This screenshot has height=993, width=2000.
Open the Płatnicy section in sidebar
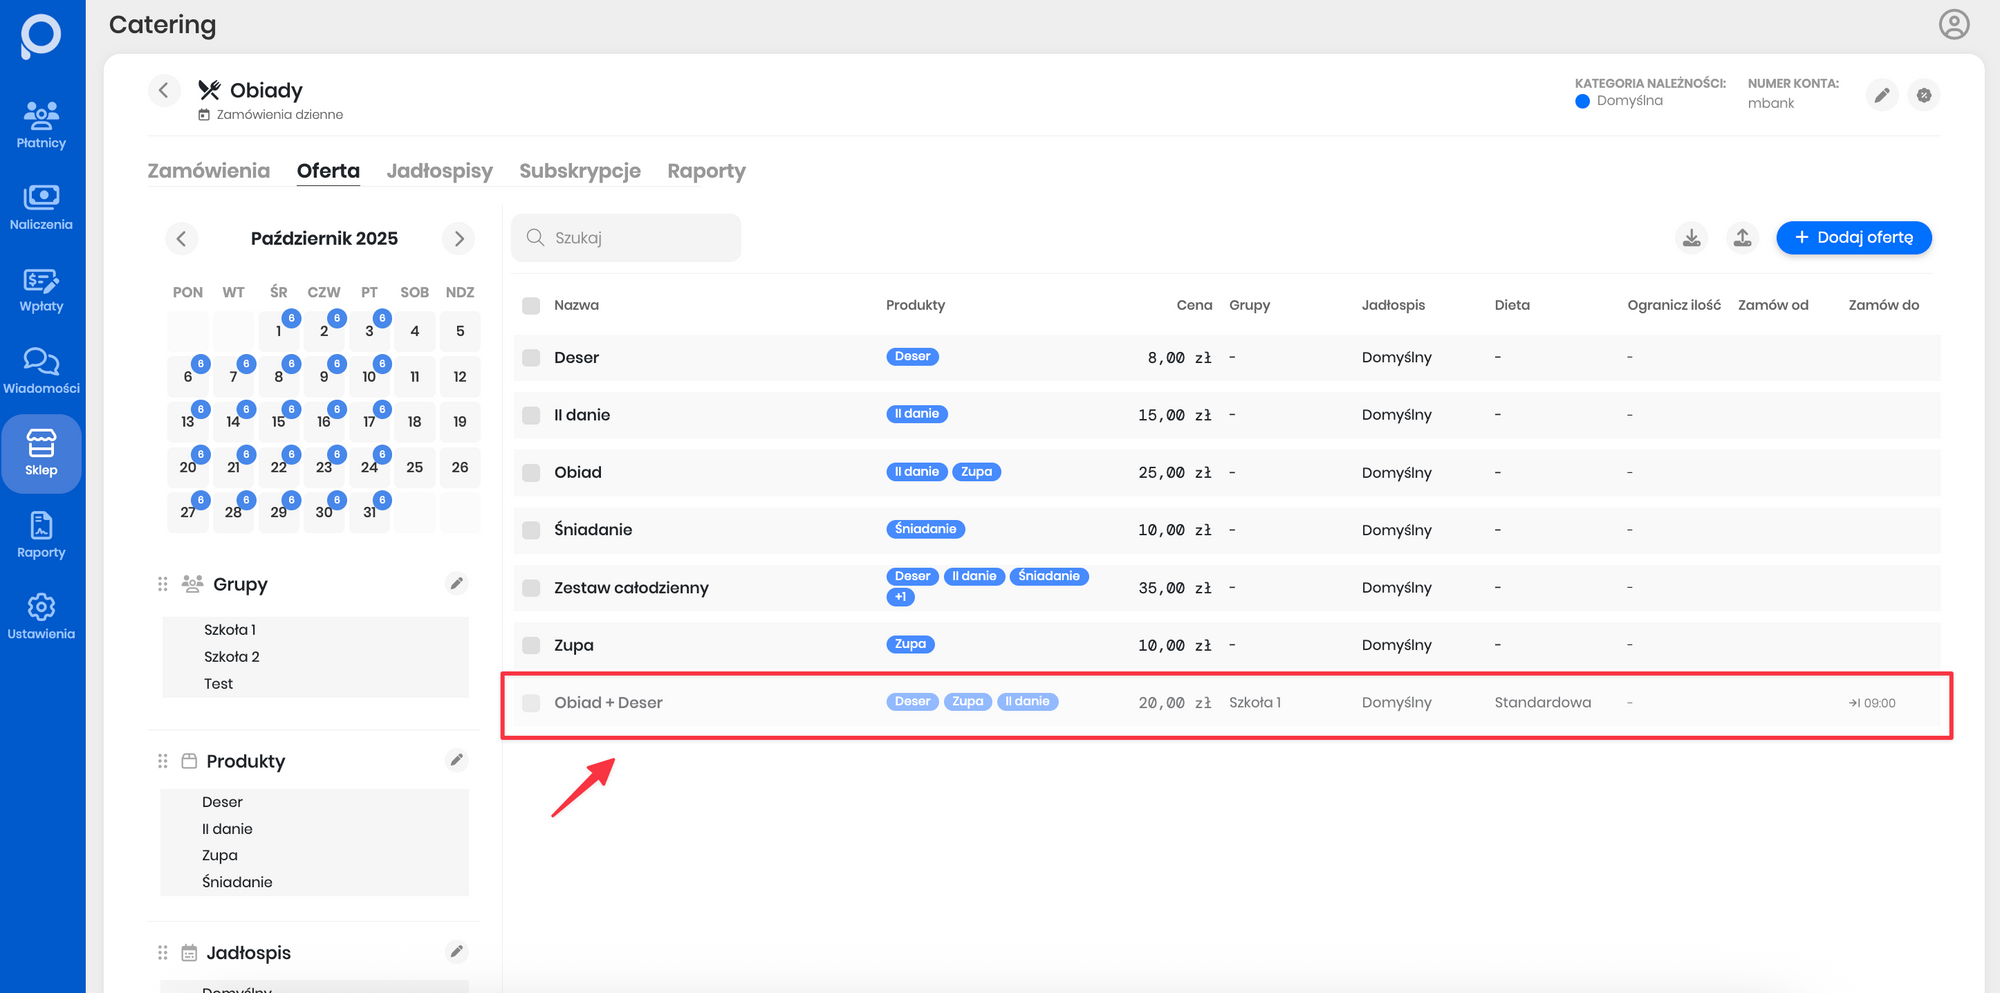coord(41,125)
